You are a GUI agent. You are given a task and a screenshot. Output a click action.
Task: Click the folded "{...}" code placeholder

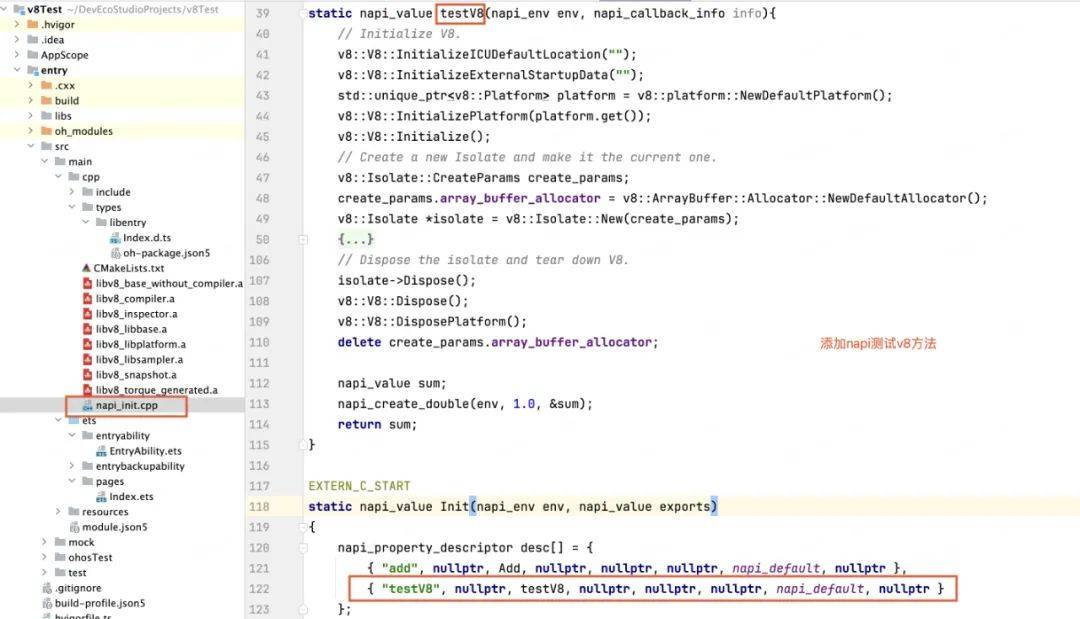(355, 239)
